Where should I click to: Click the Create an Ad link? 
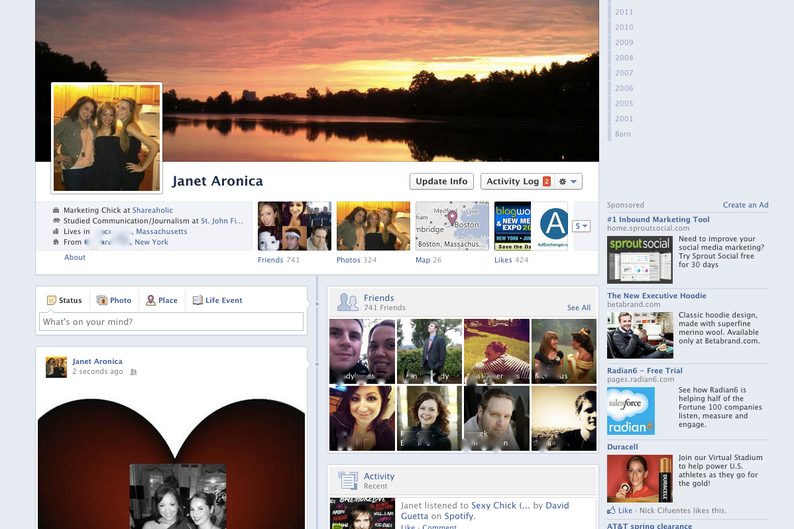tap(745, 205)
